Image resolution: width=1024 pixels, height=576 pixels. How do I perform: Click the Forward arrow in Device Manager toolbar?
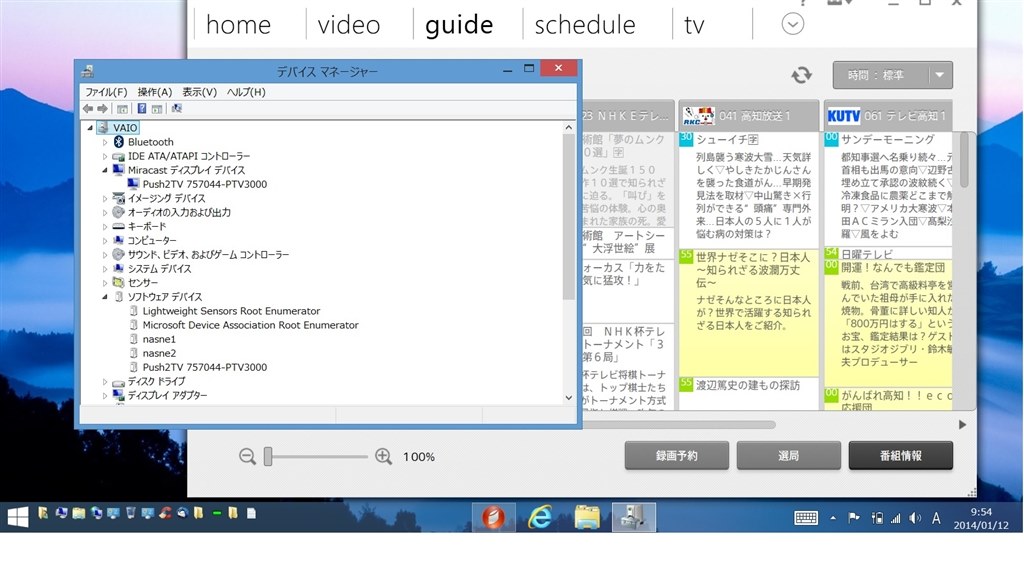[103, 108]
